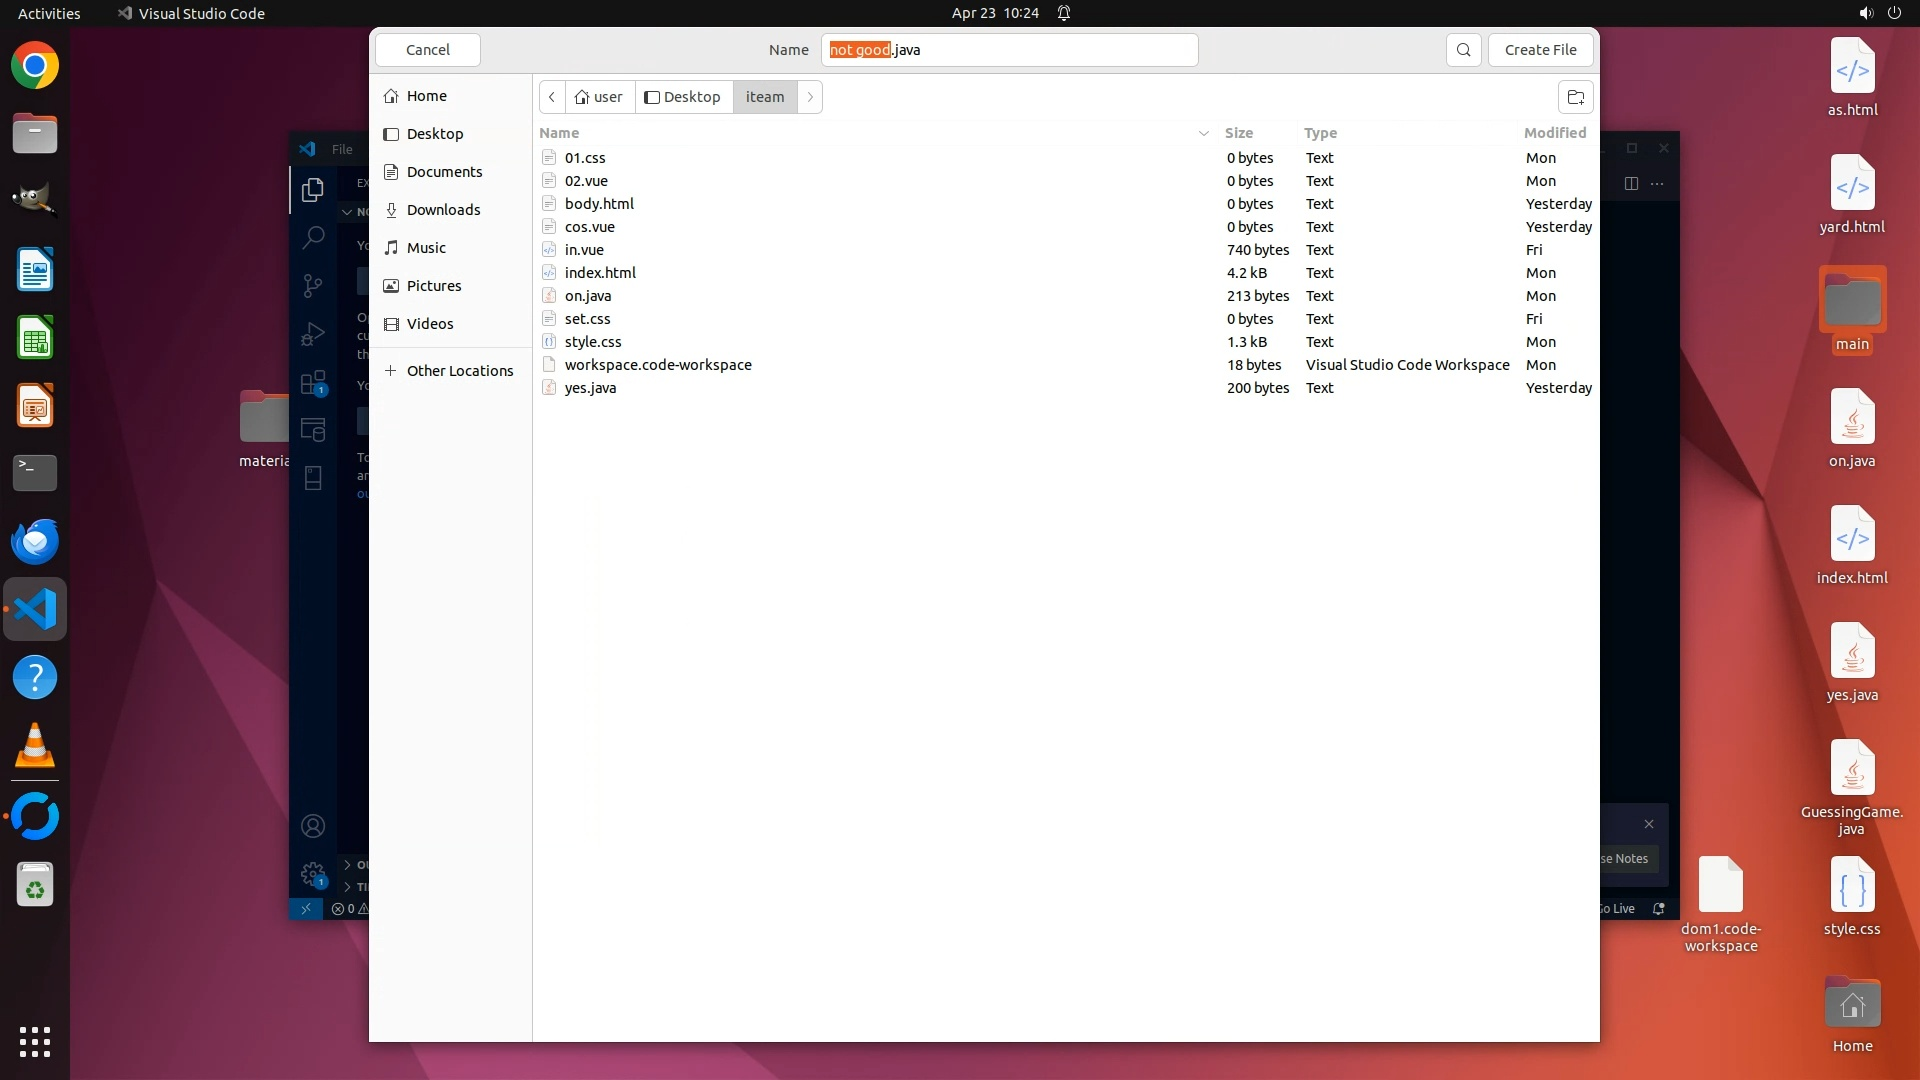Screen dimensions: 1920x1080
Task: Open the notification bell in top bar
Action: 1064,13
